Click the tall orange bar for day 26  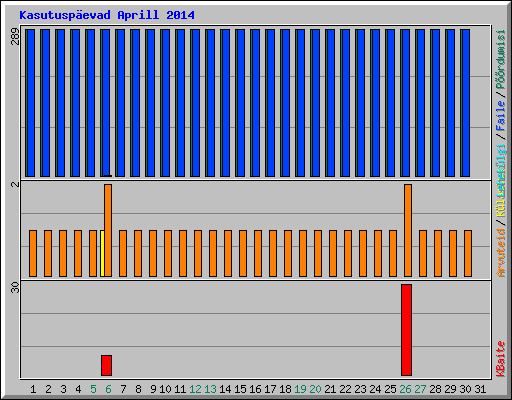click(408, 230)
